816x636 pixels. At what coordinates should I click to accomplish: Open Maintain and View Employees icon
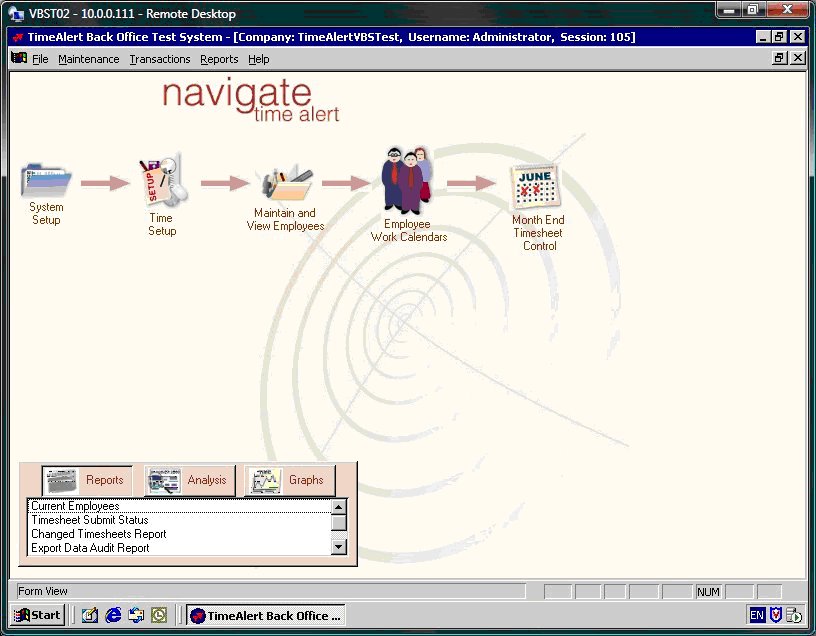pos(287,183)
